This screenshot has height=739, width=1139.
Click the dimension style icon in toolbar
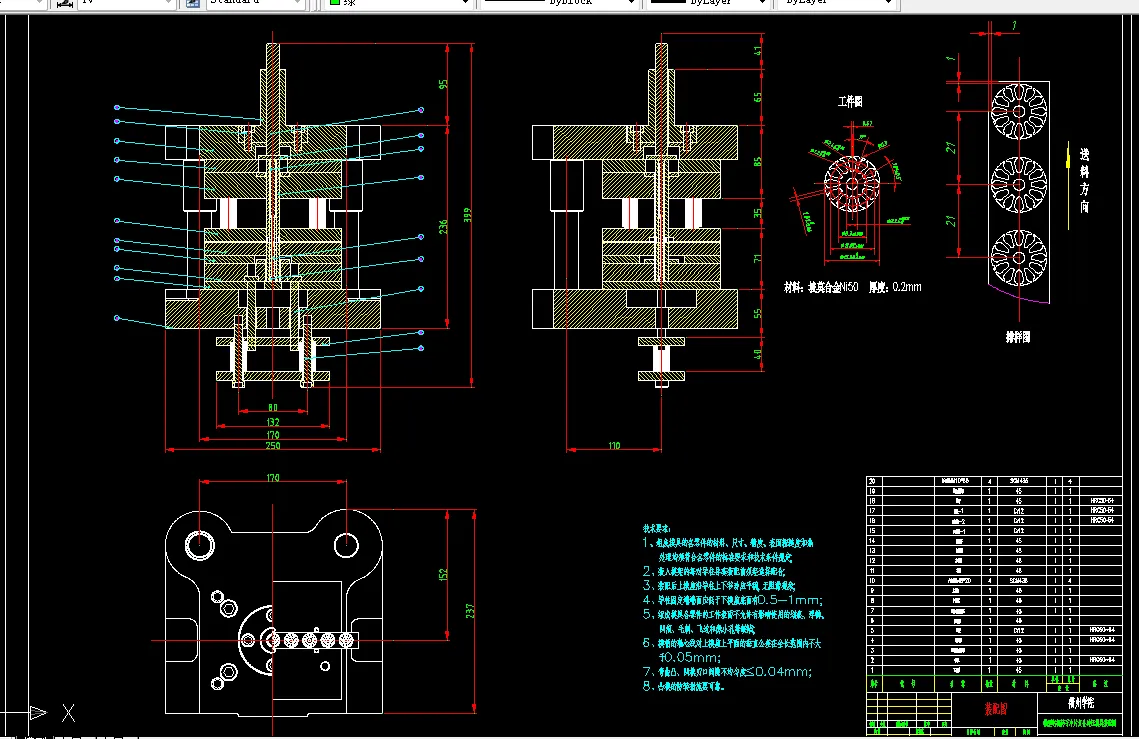(x=65, y=3)
